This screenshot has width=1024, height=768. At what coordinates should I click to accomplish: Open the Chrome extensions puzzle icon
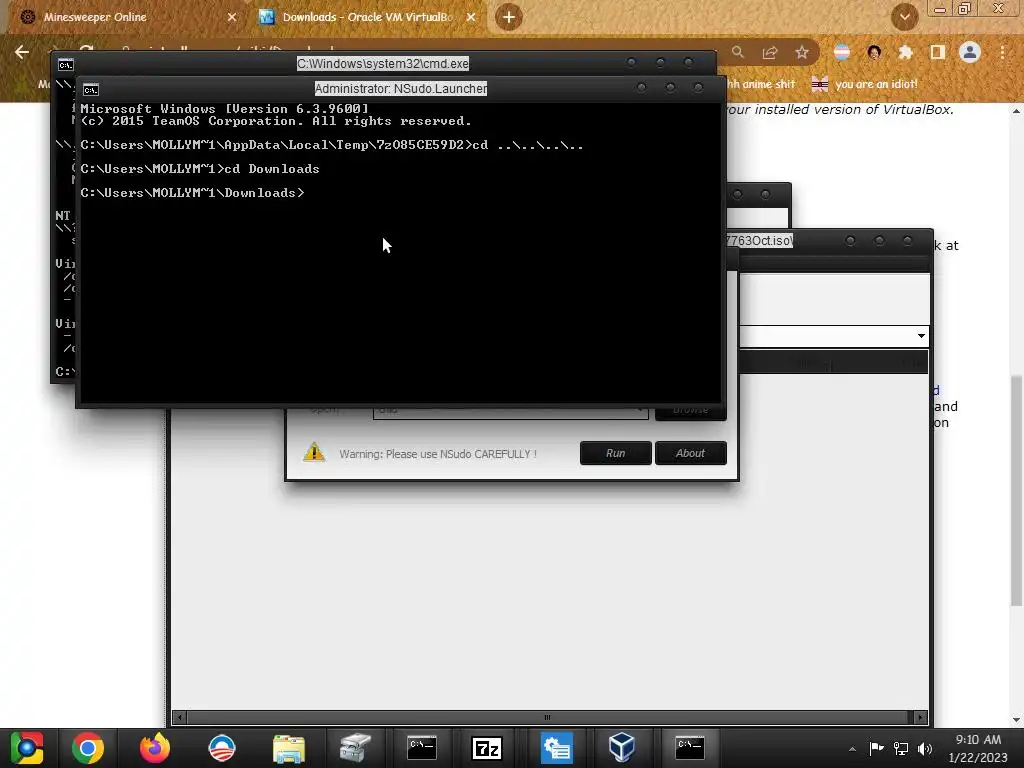(905, 52)
